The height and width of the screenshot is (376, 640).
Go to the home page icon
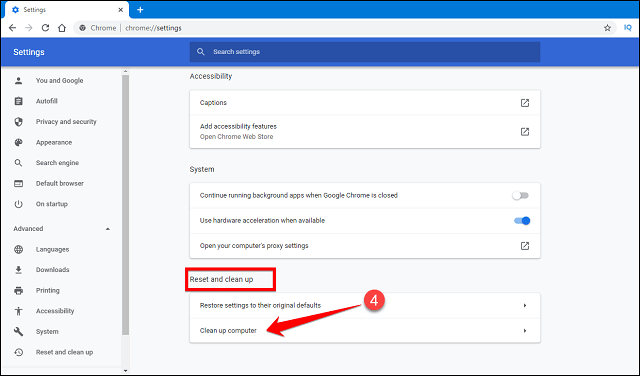pyautogui.click(x=62, y=28)
